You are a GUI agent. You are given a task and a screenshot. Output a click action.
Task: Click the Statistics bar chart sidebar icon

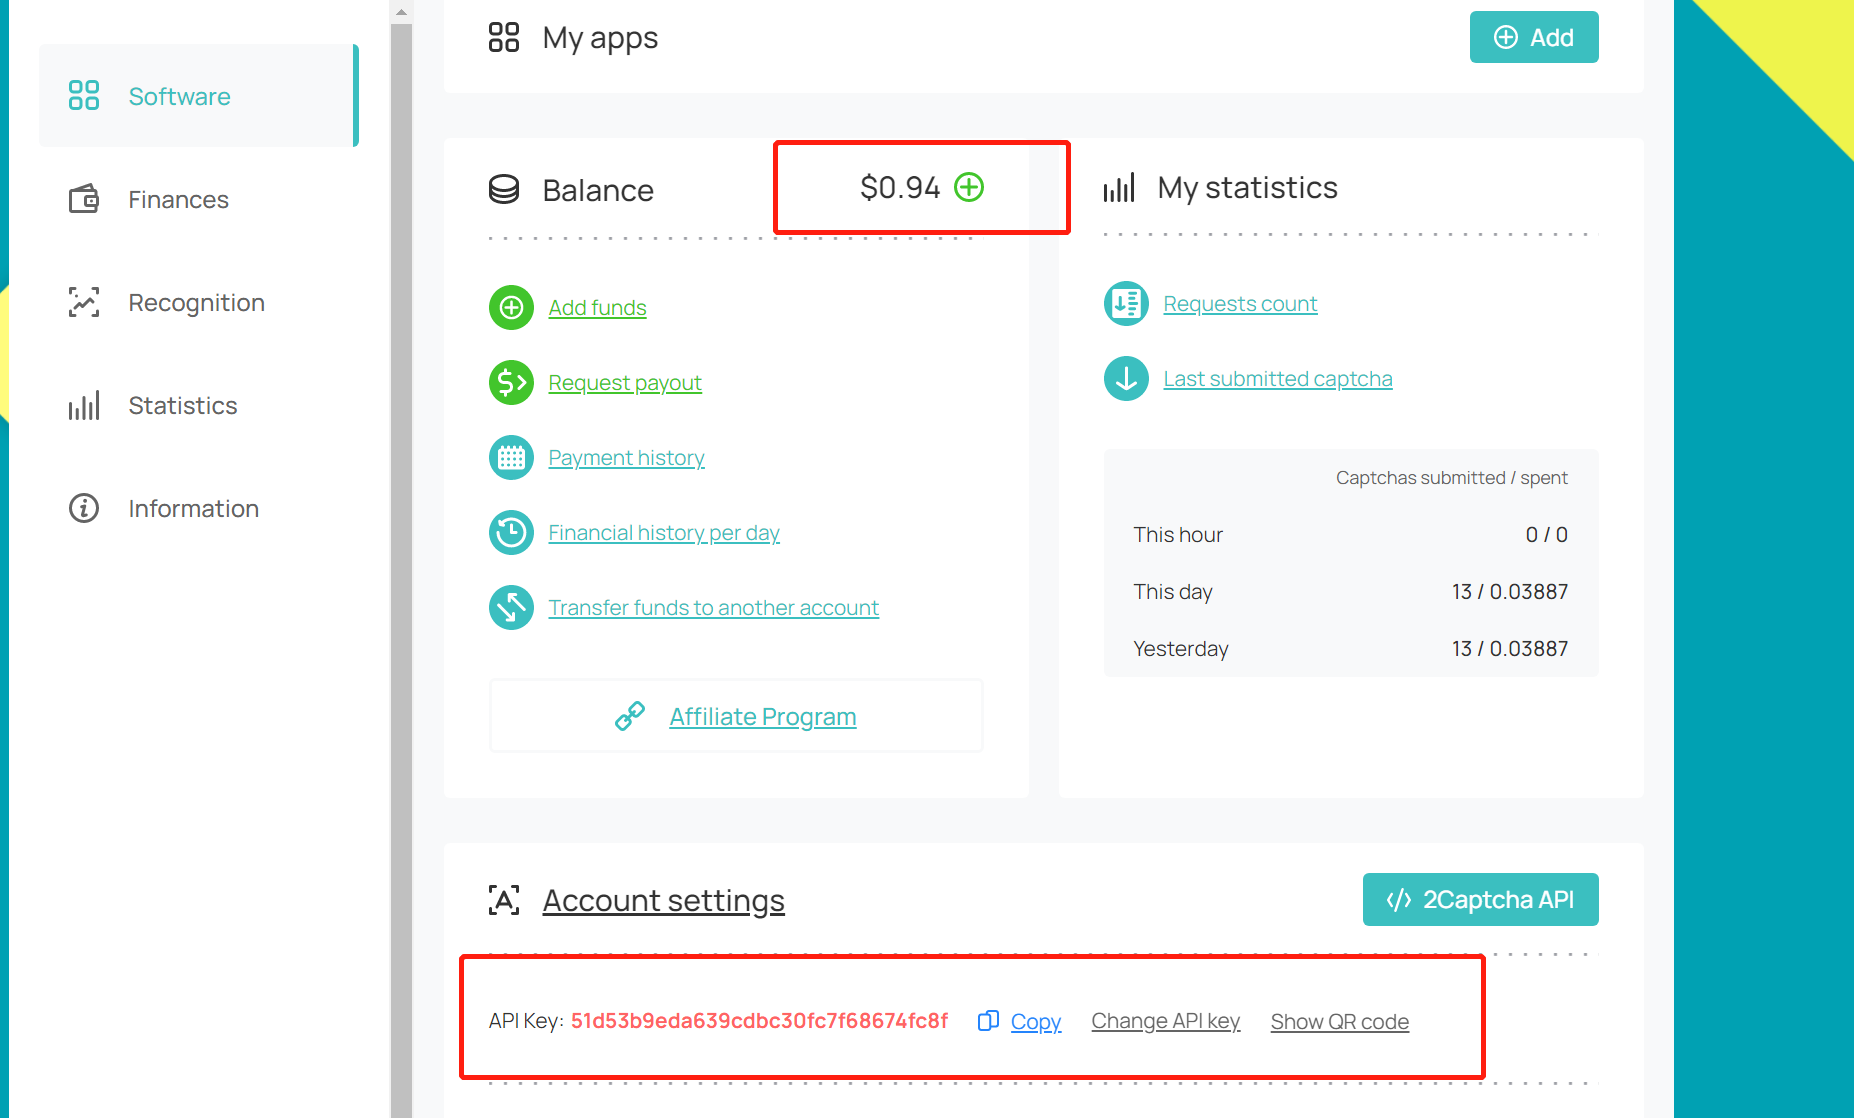(x=84, y=405)
